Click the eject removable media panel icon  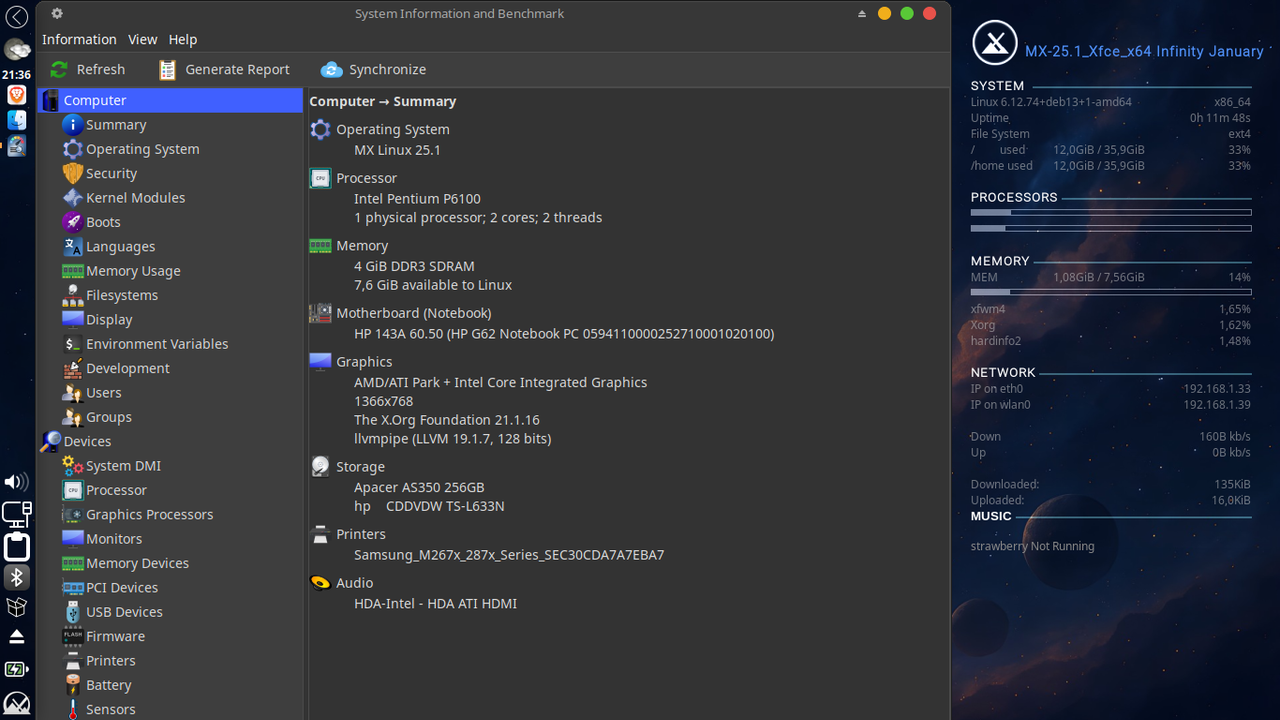click(16, 637)
